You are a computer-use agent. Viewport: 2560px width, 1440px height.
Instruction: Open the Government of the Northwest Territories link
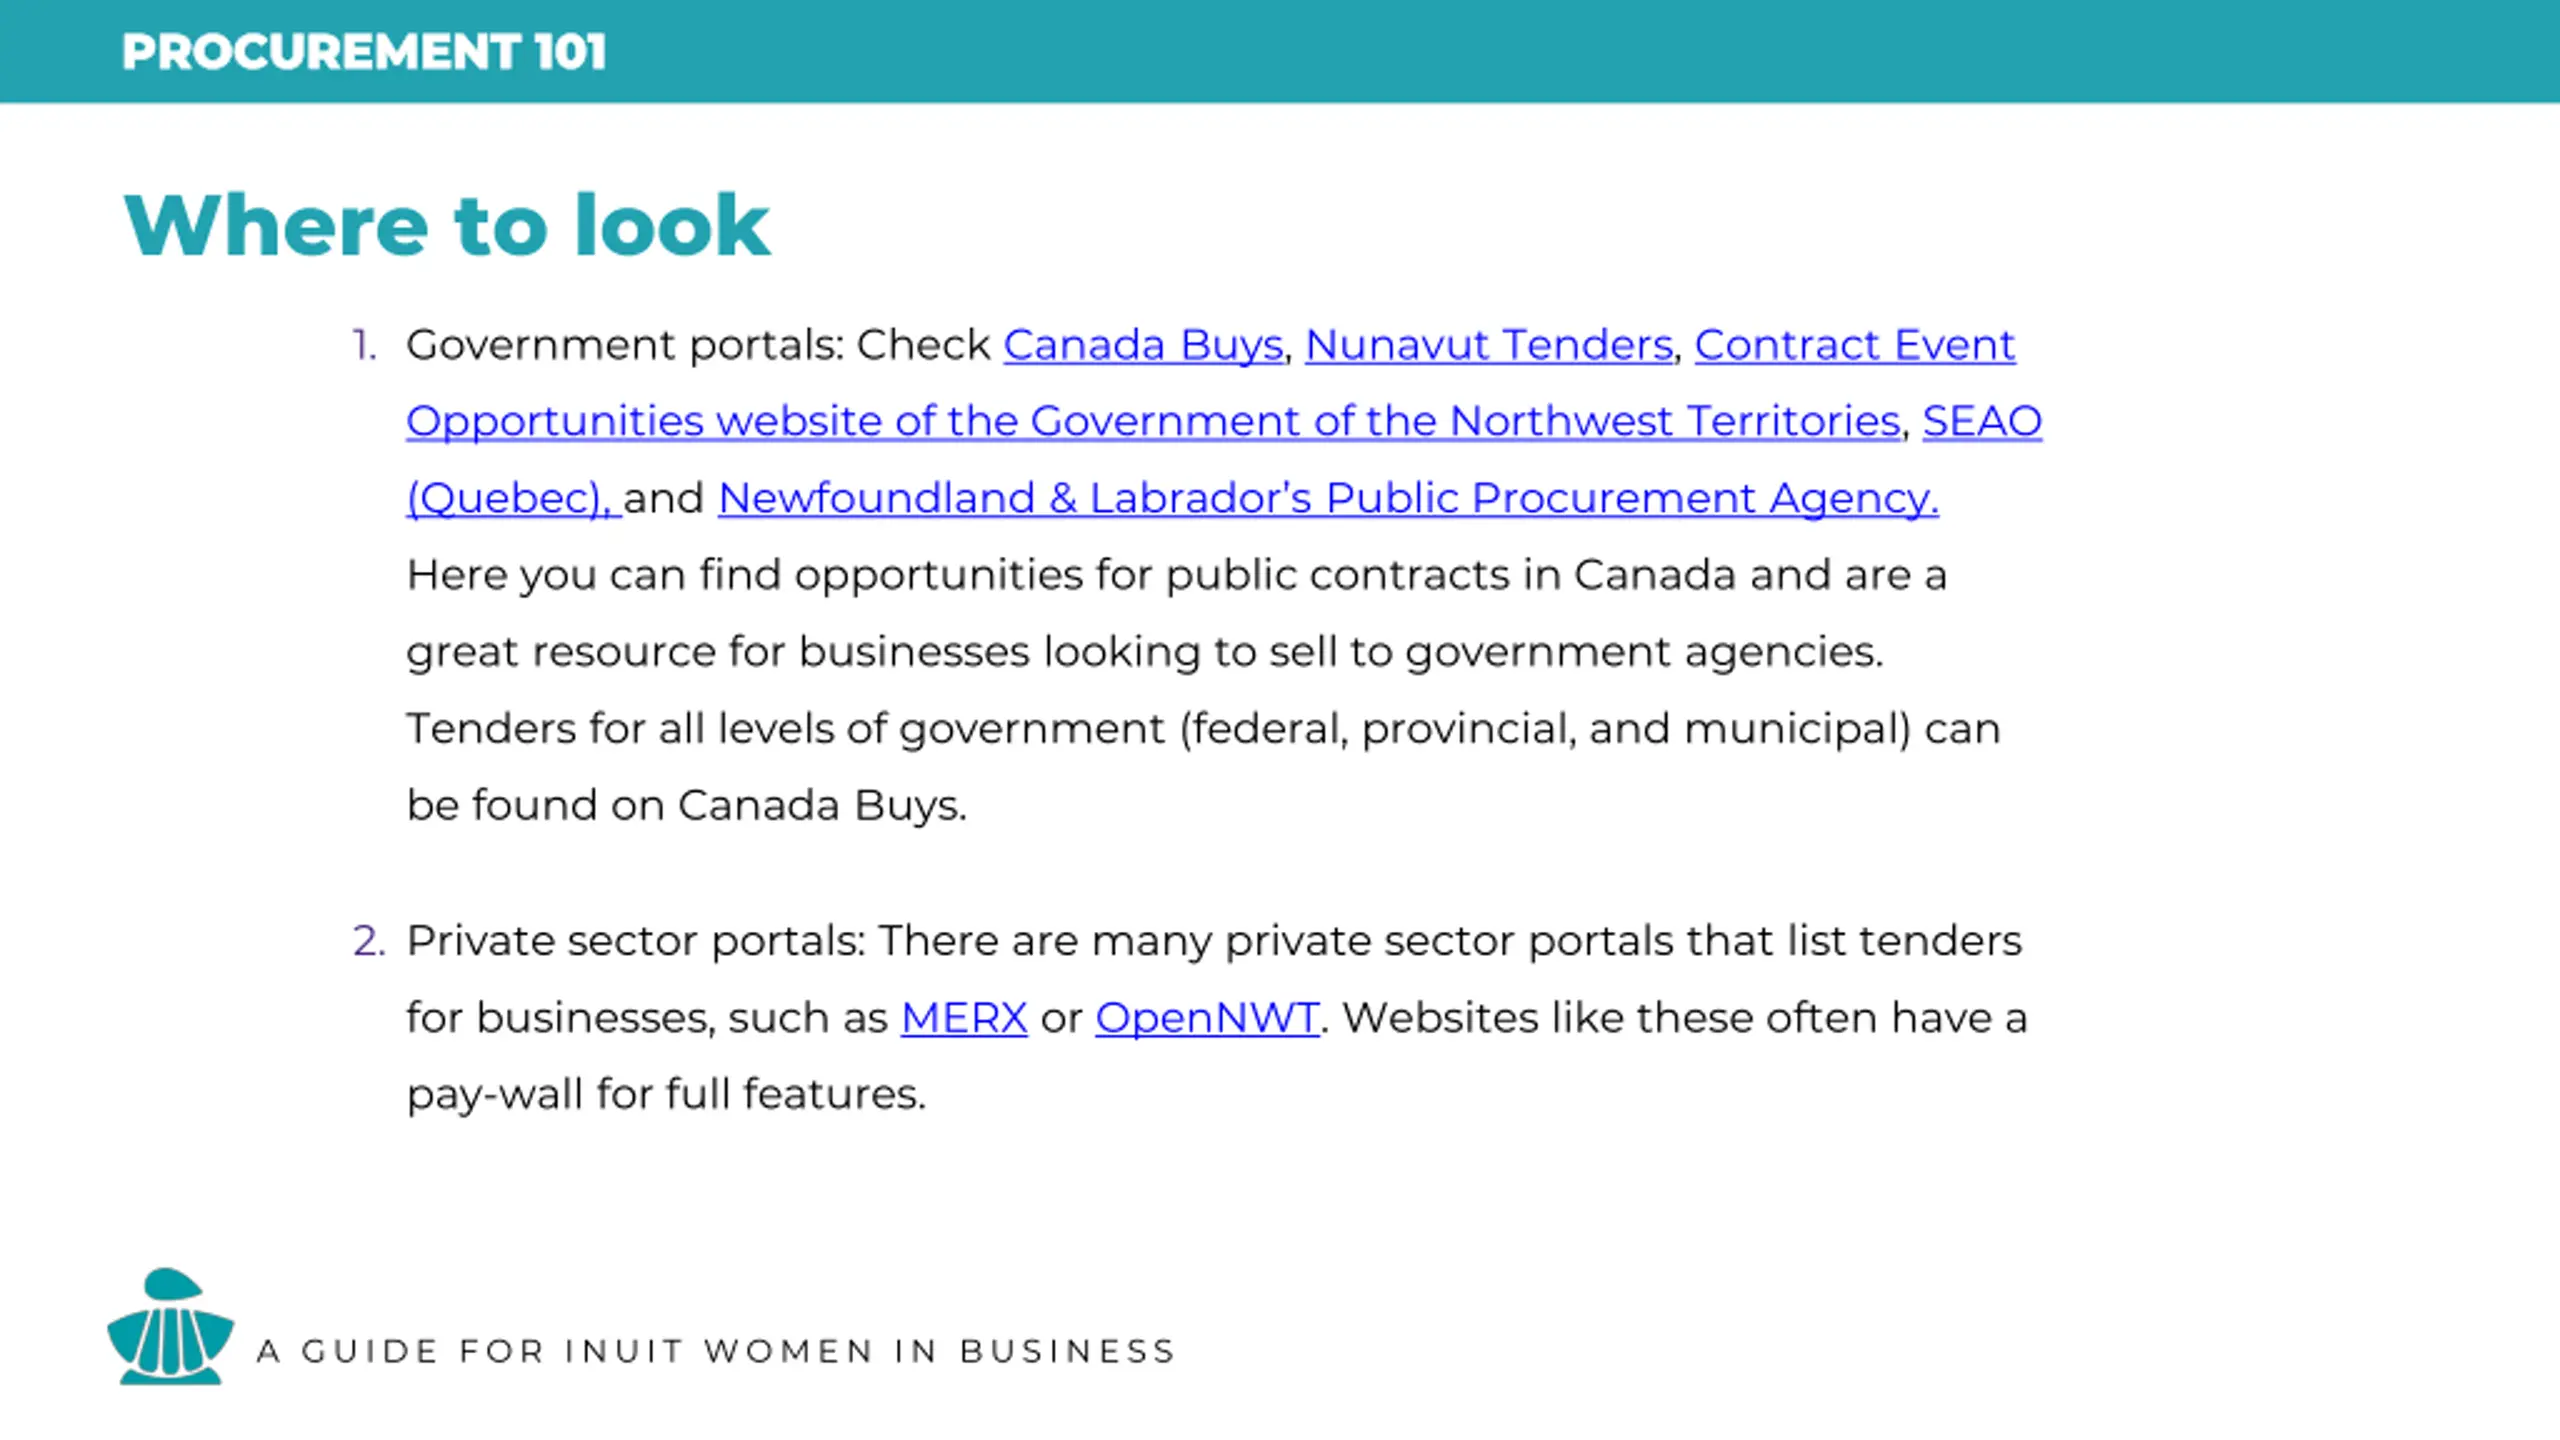(x=1152, y=421)
